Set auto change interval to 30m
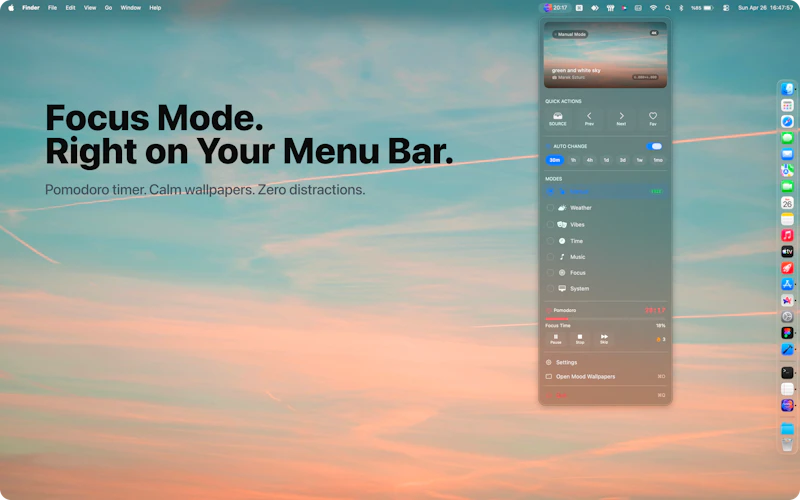The height and width of the screenshot is (500, 800). [555, 160]
